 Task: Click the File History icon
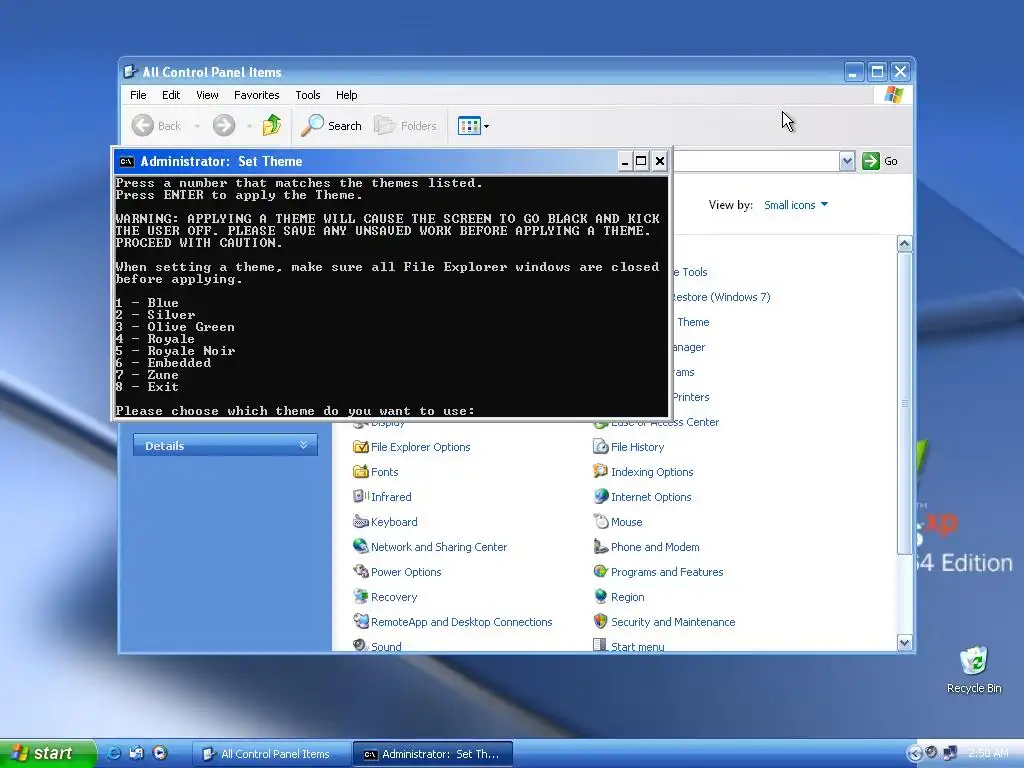pyautogui.click(x=600, y=447)
